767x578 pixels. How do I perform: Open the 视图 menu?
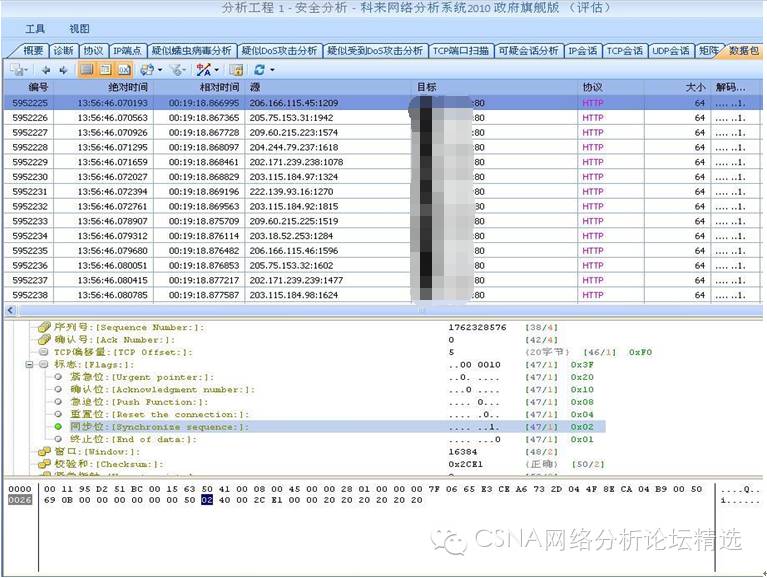pos(79,29)
